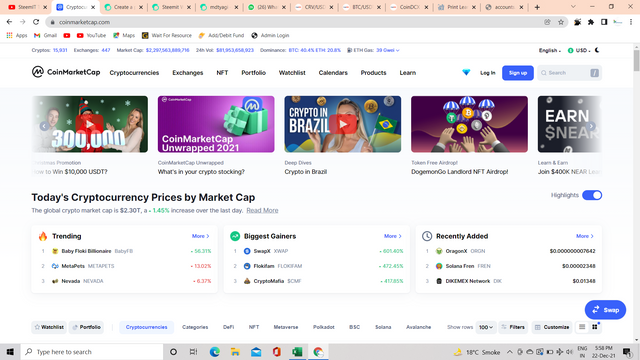This screenshot has height=360, width=640.
Task: Select the DeFi tab
Action: (x=229, y=327)
